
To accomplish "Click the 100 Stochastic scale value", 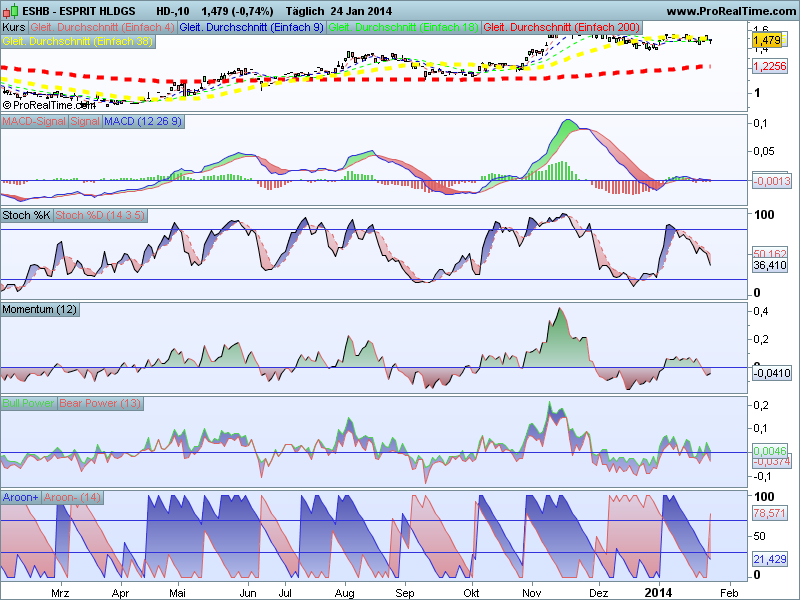I will click(764, 215).
